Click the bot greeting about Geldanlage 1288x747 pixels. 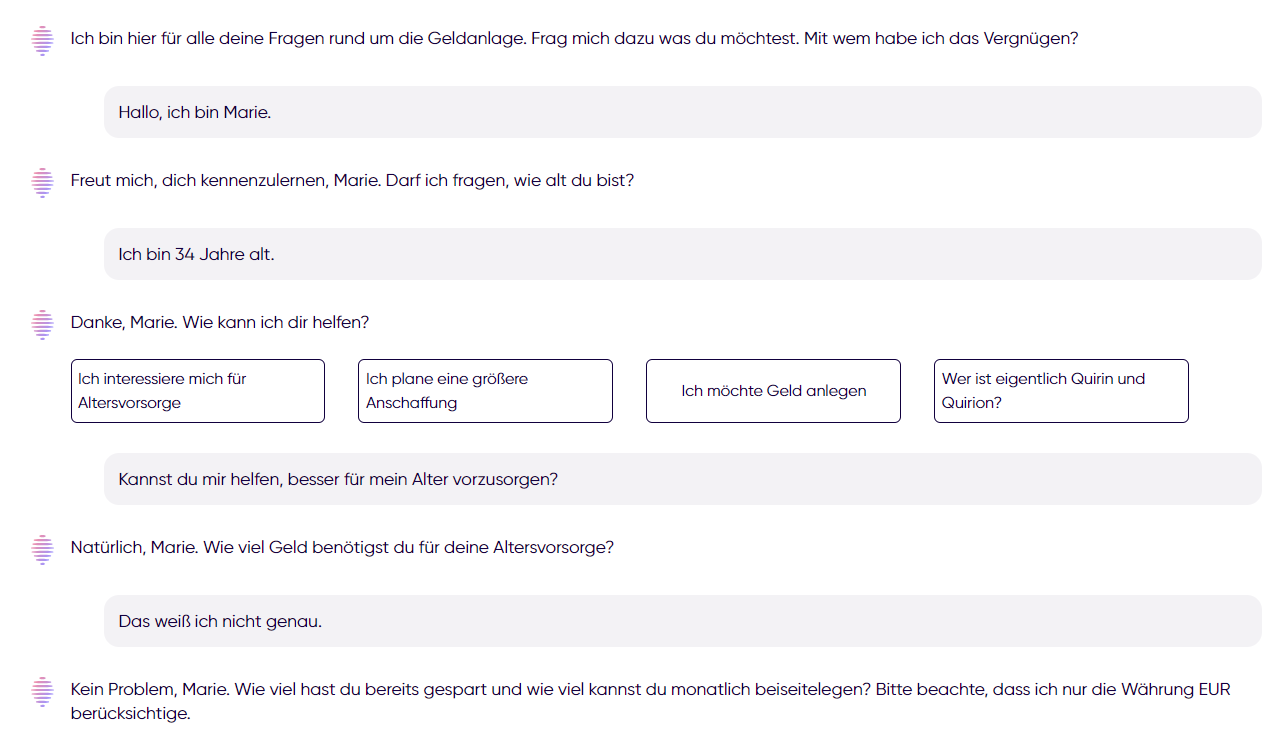click(574, 39)
